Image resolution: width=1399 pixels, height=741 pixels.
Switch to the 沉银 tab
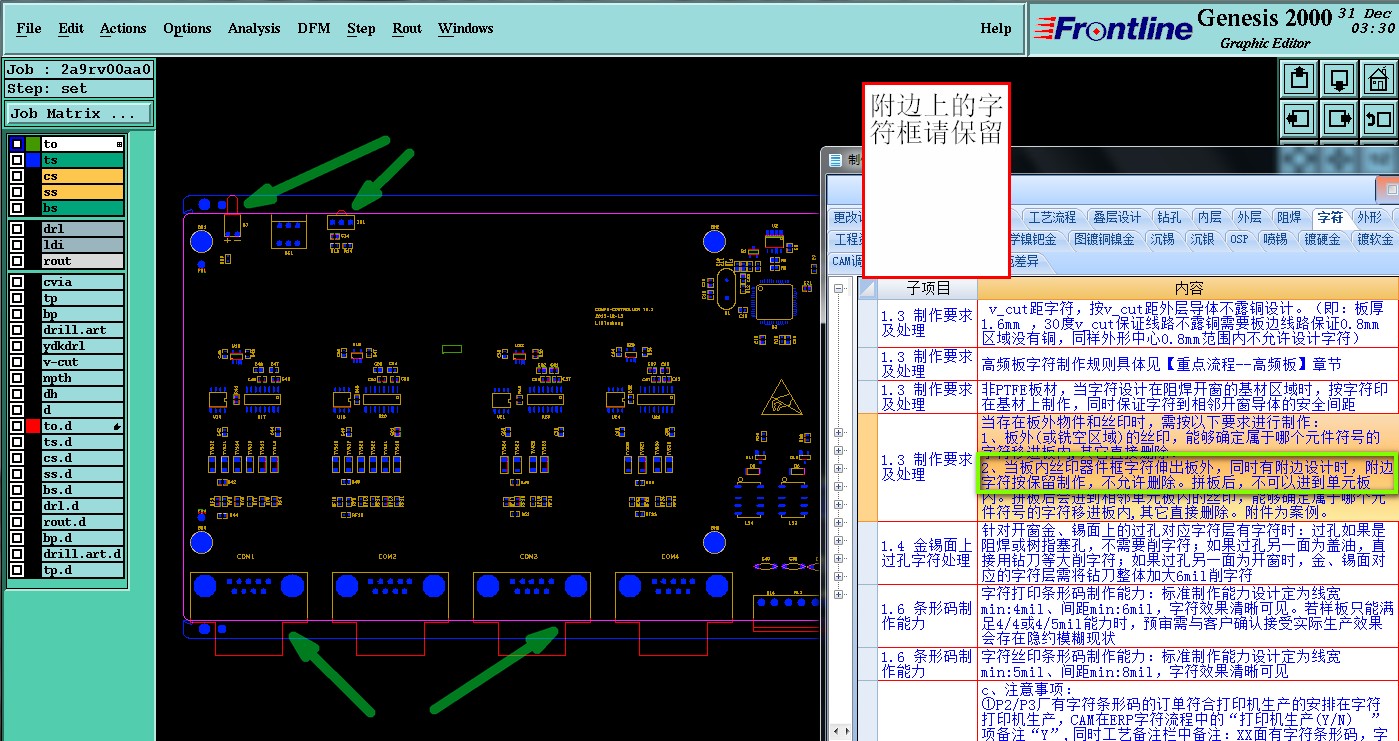click(x=1201, y=239)
